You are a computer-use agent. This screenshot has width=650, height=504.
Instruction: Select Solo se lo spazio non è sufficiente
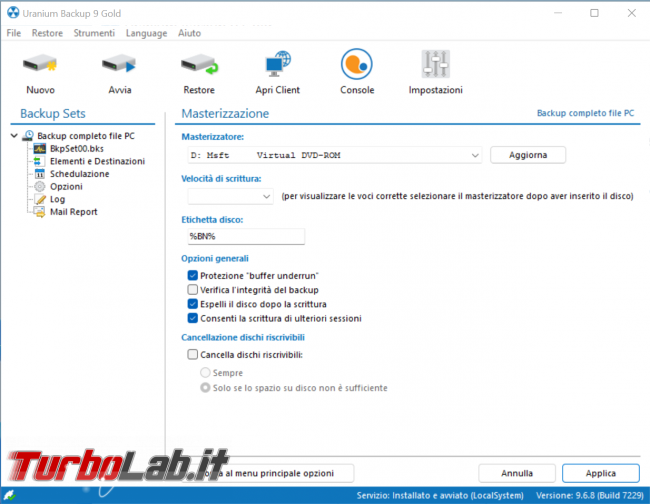(205, 388)
